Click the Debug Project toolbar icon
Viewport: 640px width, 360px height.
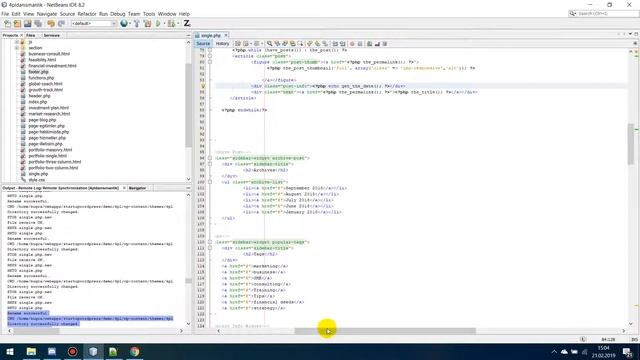pos(171,24)
